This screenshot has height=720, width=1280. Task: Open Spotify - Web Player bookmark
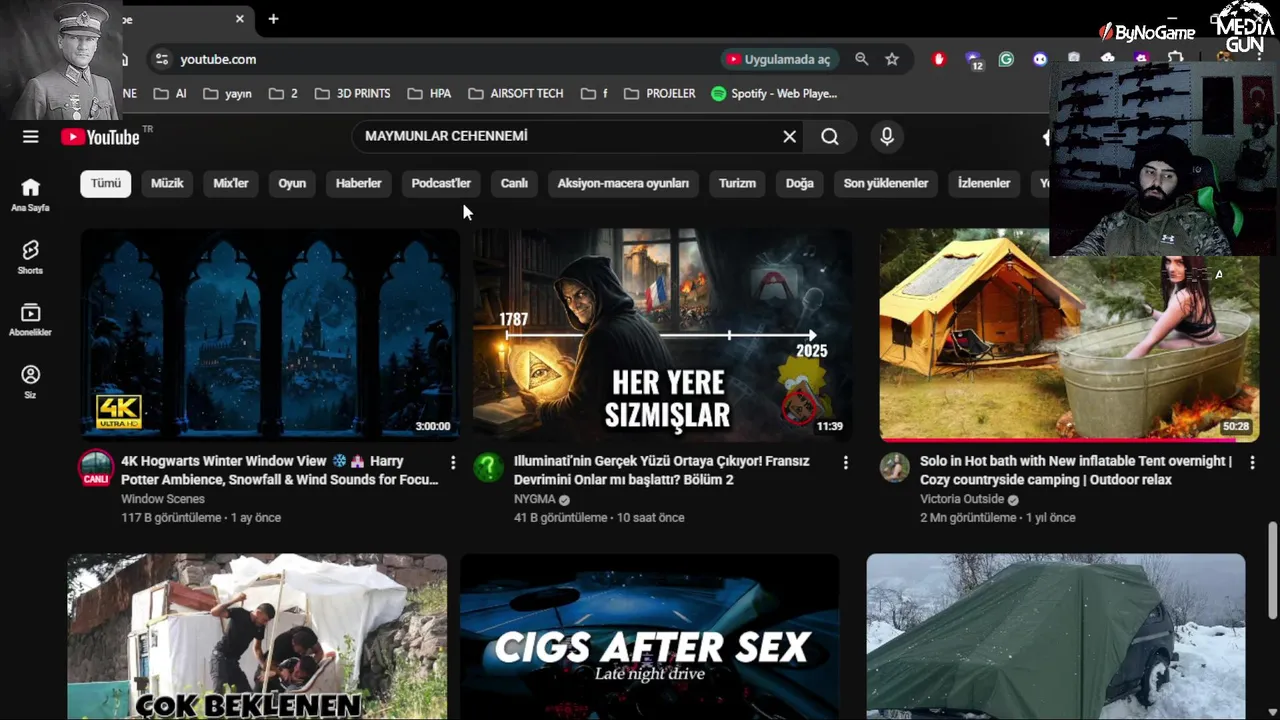774,93
